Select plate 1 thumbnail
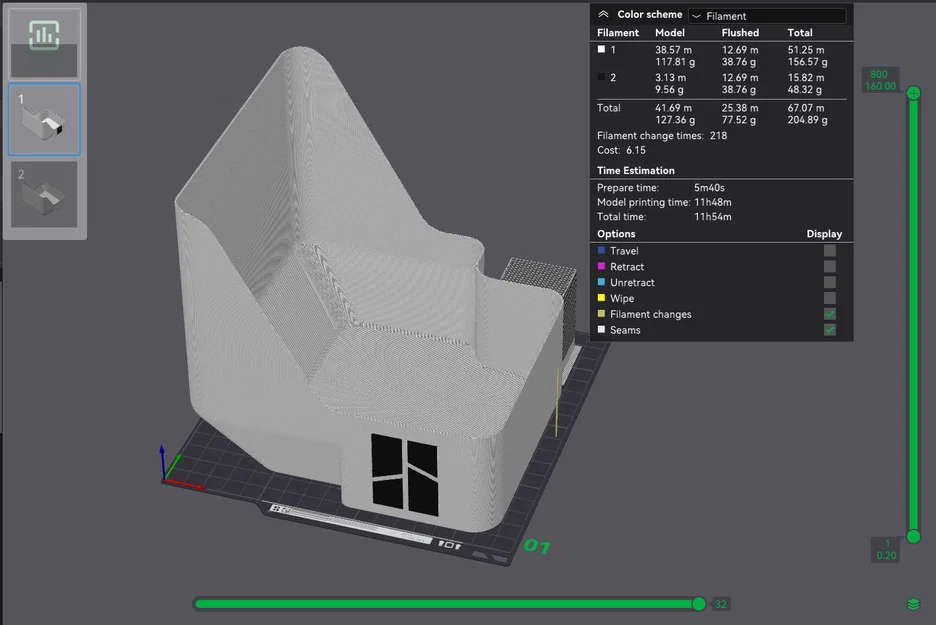Image resolution: width=936 pixels, height=625 pixels. [44, 119]
